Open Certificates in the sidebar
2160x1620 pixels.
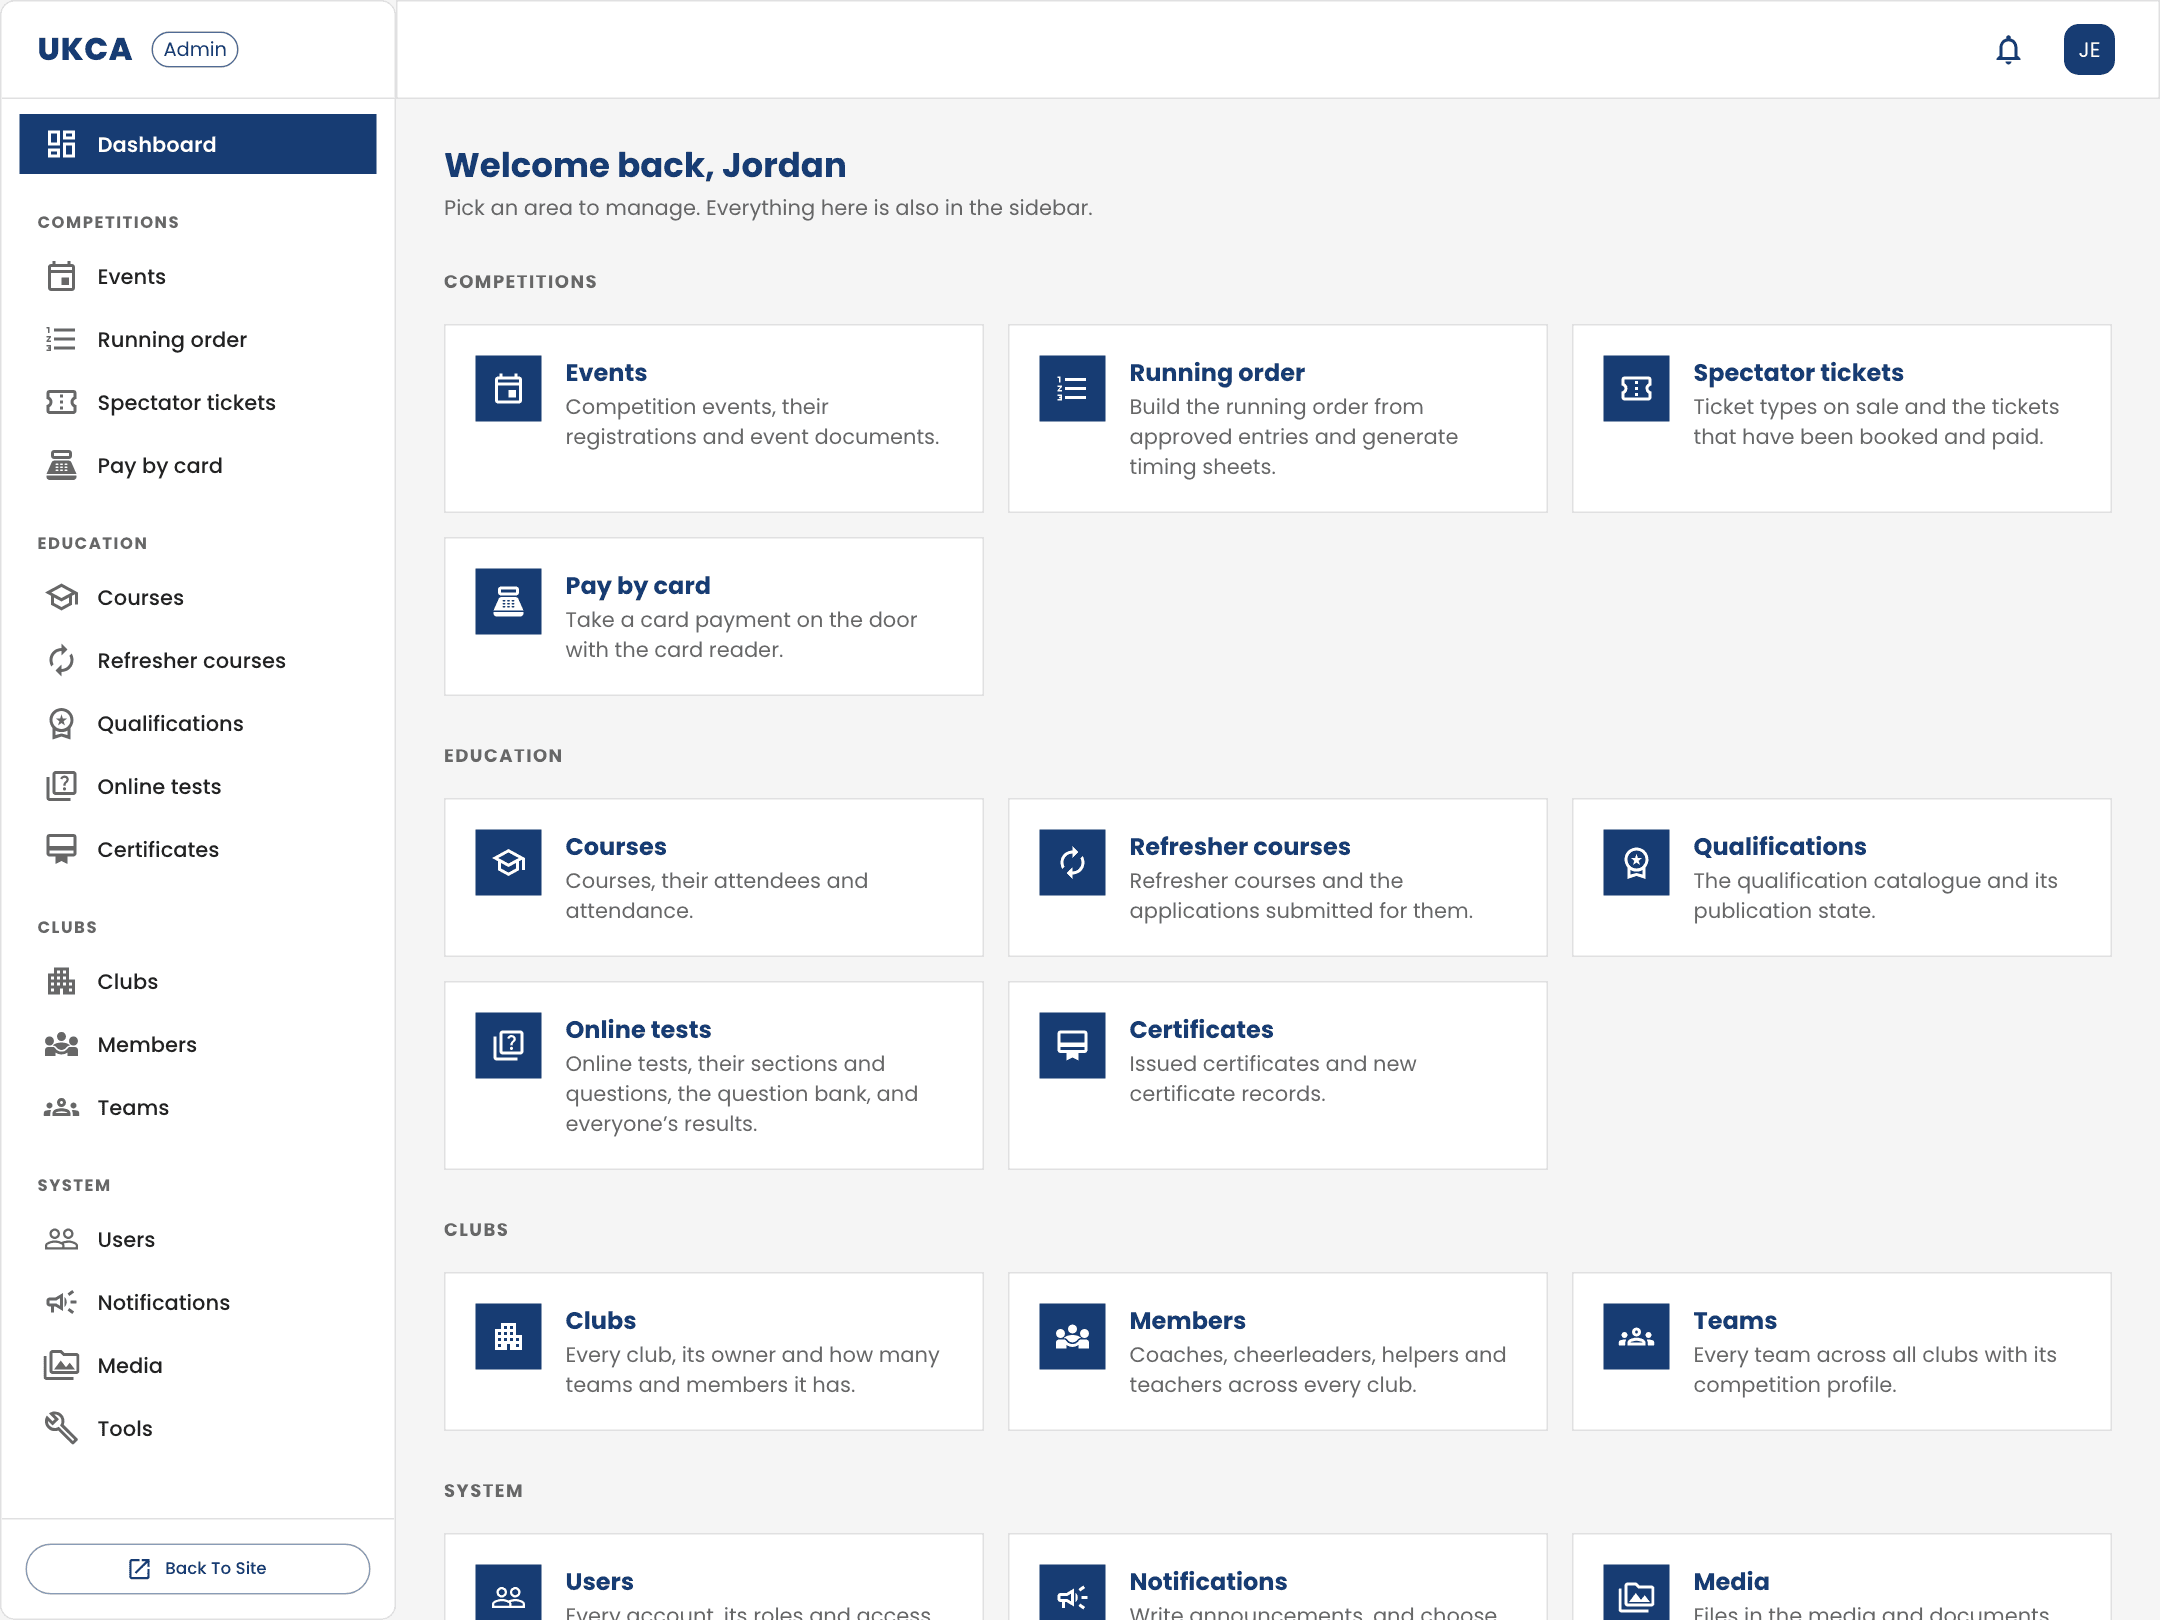[x=198, y=849]
